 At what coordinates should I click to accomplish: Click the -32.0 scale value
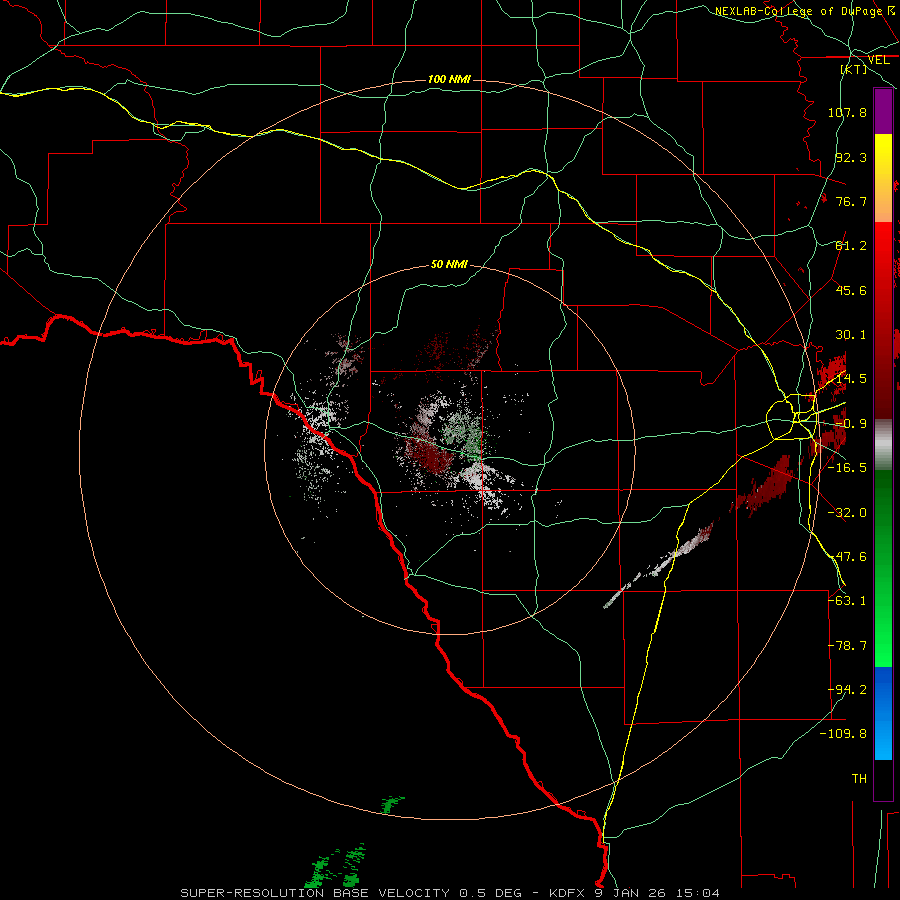tap(847, 513)
